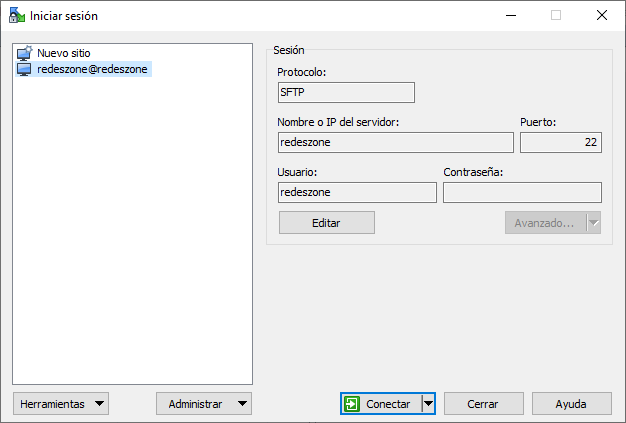Screen dimensions: 626x423
Task: Click the Protocolo field showing SFTP
Action: click(x=346, y=93)
